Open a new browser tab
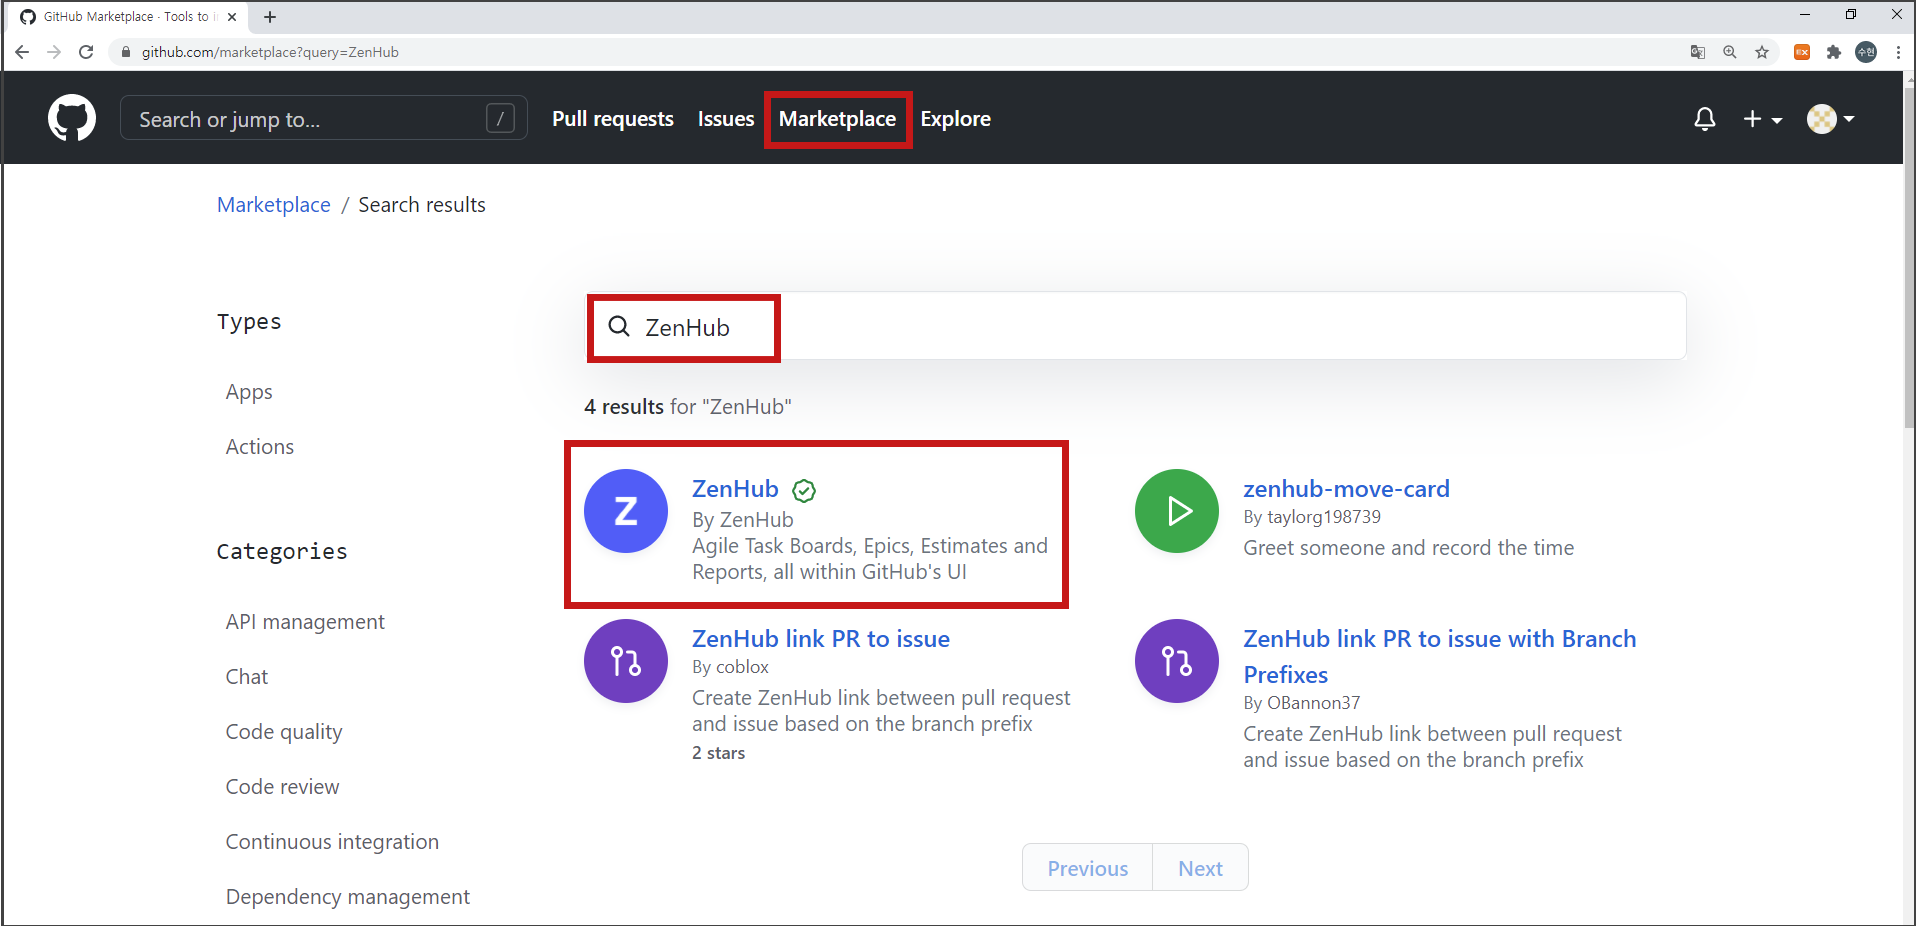The height and width of the screenshot is (926, 1916). [270, 17]
